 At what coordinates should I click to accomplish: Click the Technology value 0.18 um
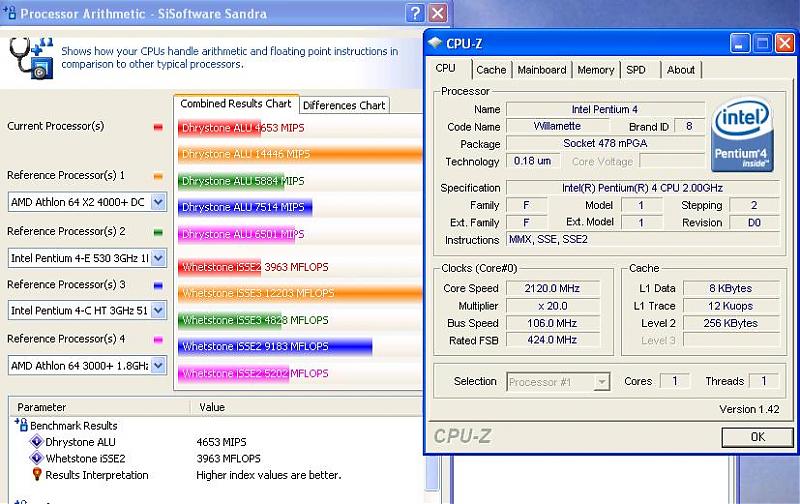[x=533, y=161]
